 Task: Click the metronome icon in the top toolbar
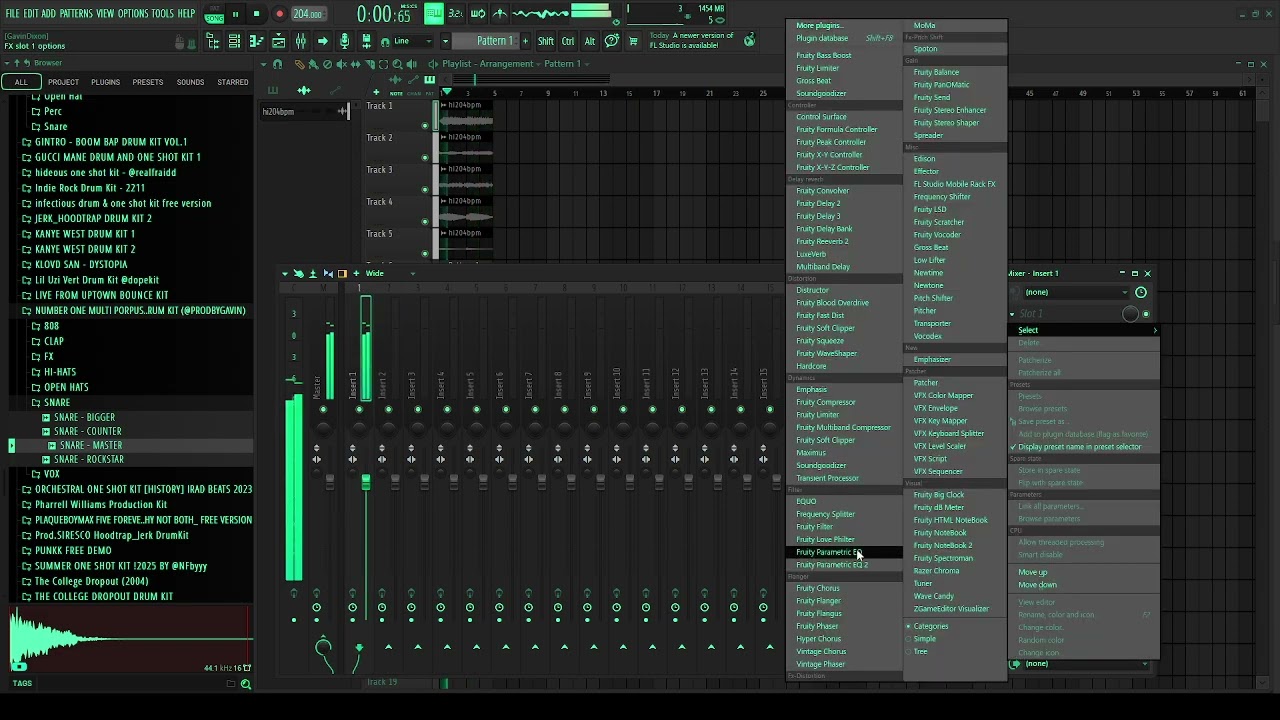click(x=500, y=14)
